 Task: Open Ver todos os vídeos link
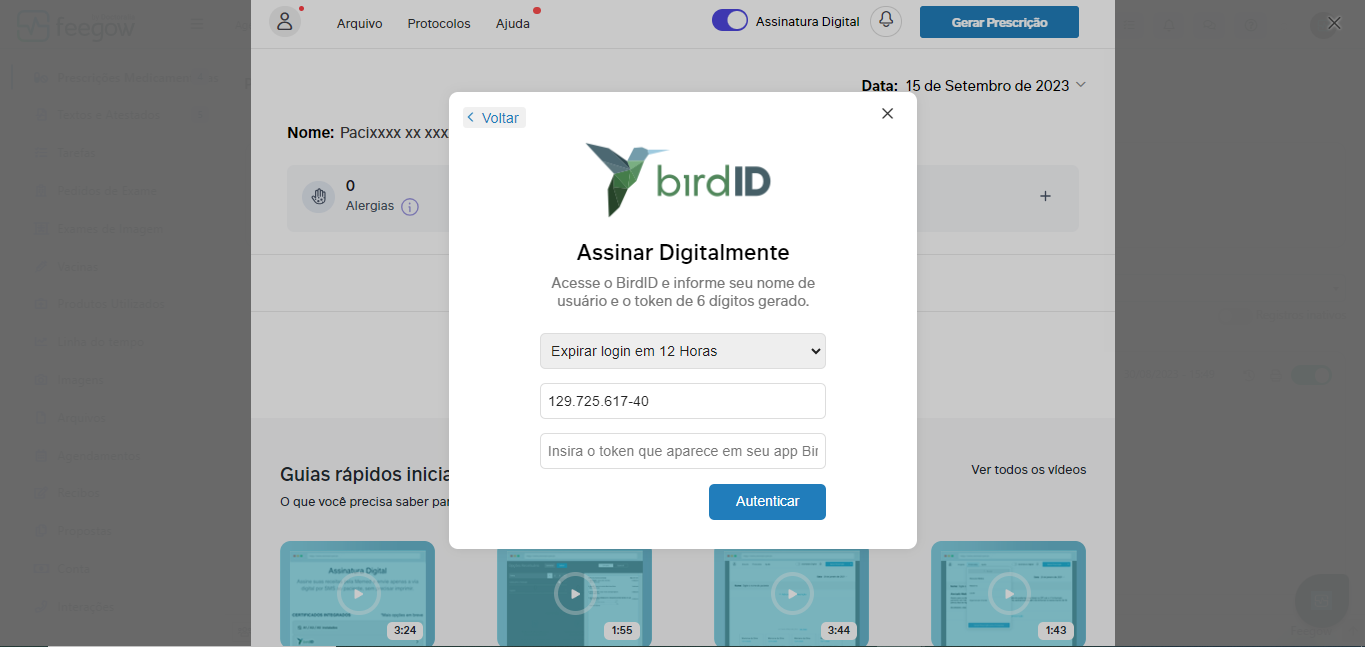click(1028, 470)
